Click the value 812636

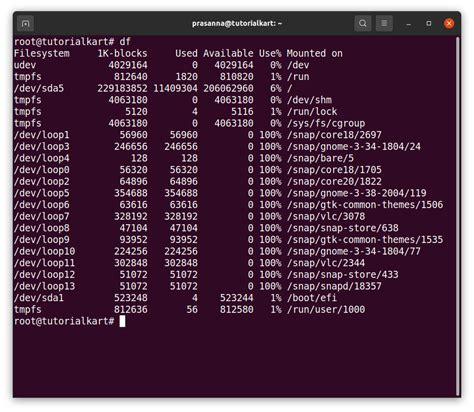[131, 310]
